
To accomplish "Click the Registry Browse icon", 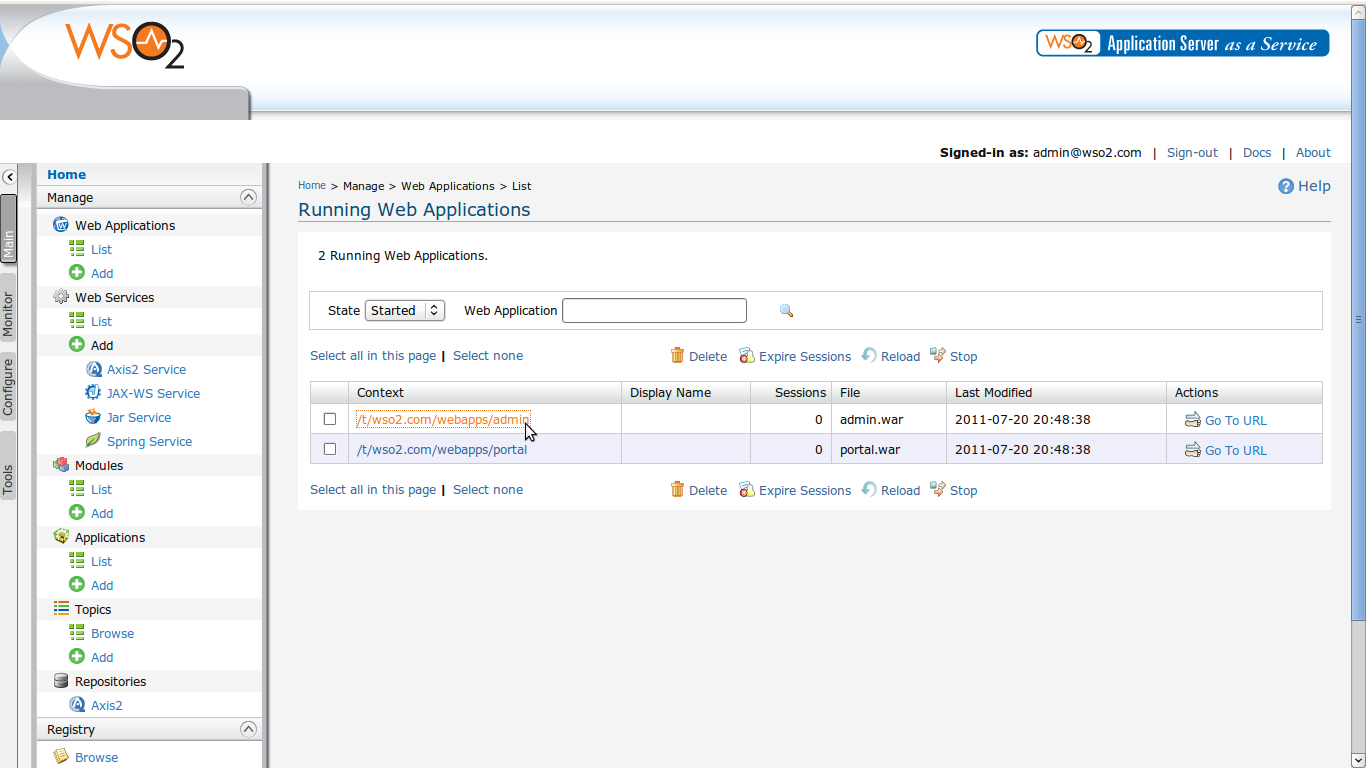I will pos(61,757).
